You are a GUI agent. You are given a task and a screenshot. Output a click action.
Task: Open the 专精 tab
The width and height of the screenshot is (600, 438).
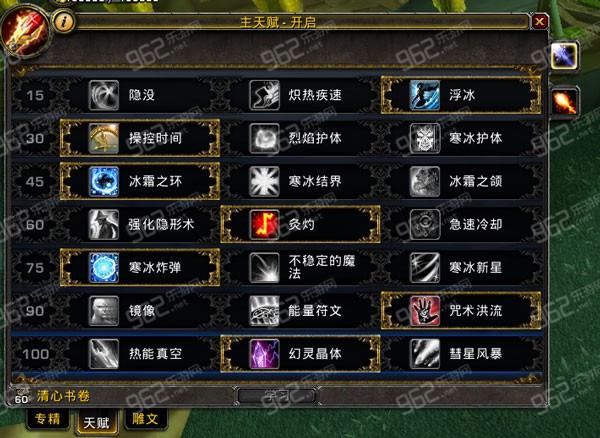[48, 419]
